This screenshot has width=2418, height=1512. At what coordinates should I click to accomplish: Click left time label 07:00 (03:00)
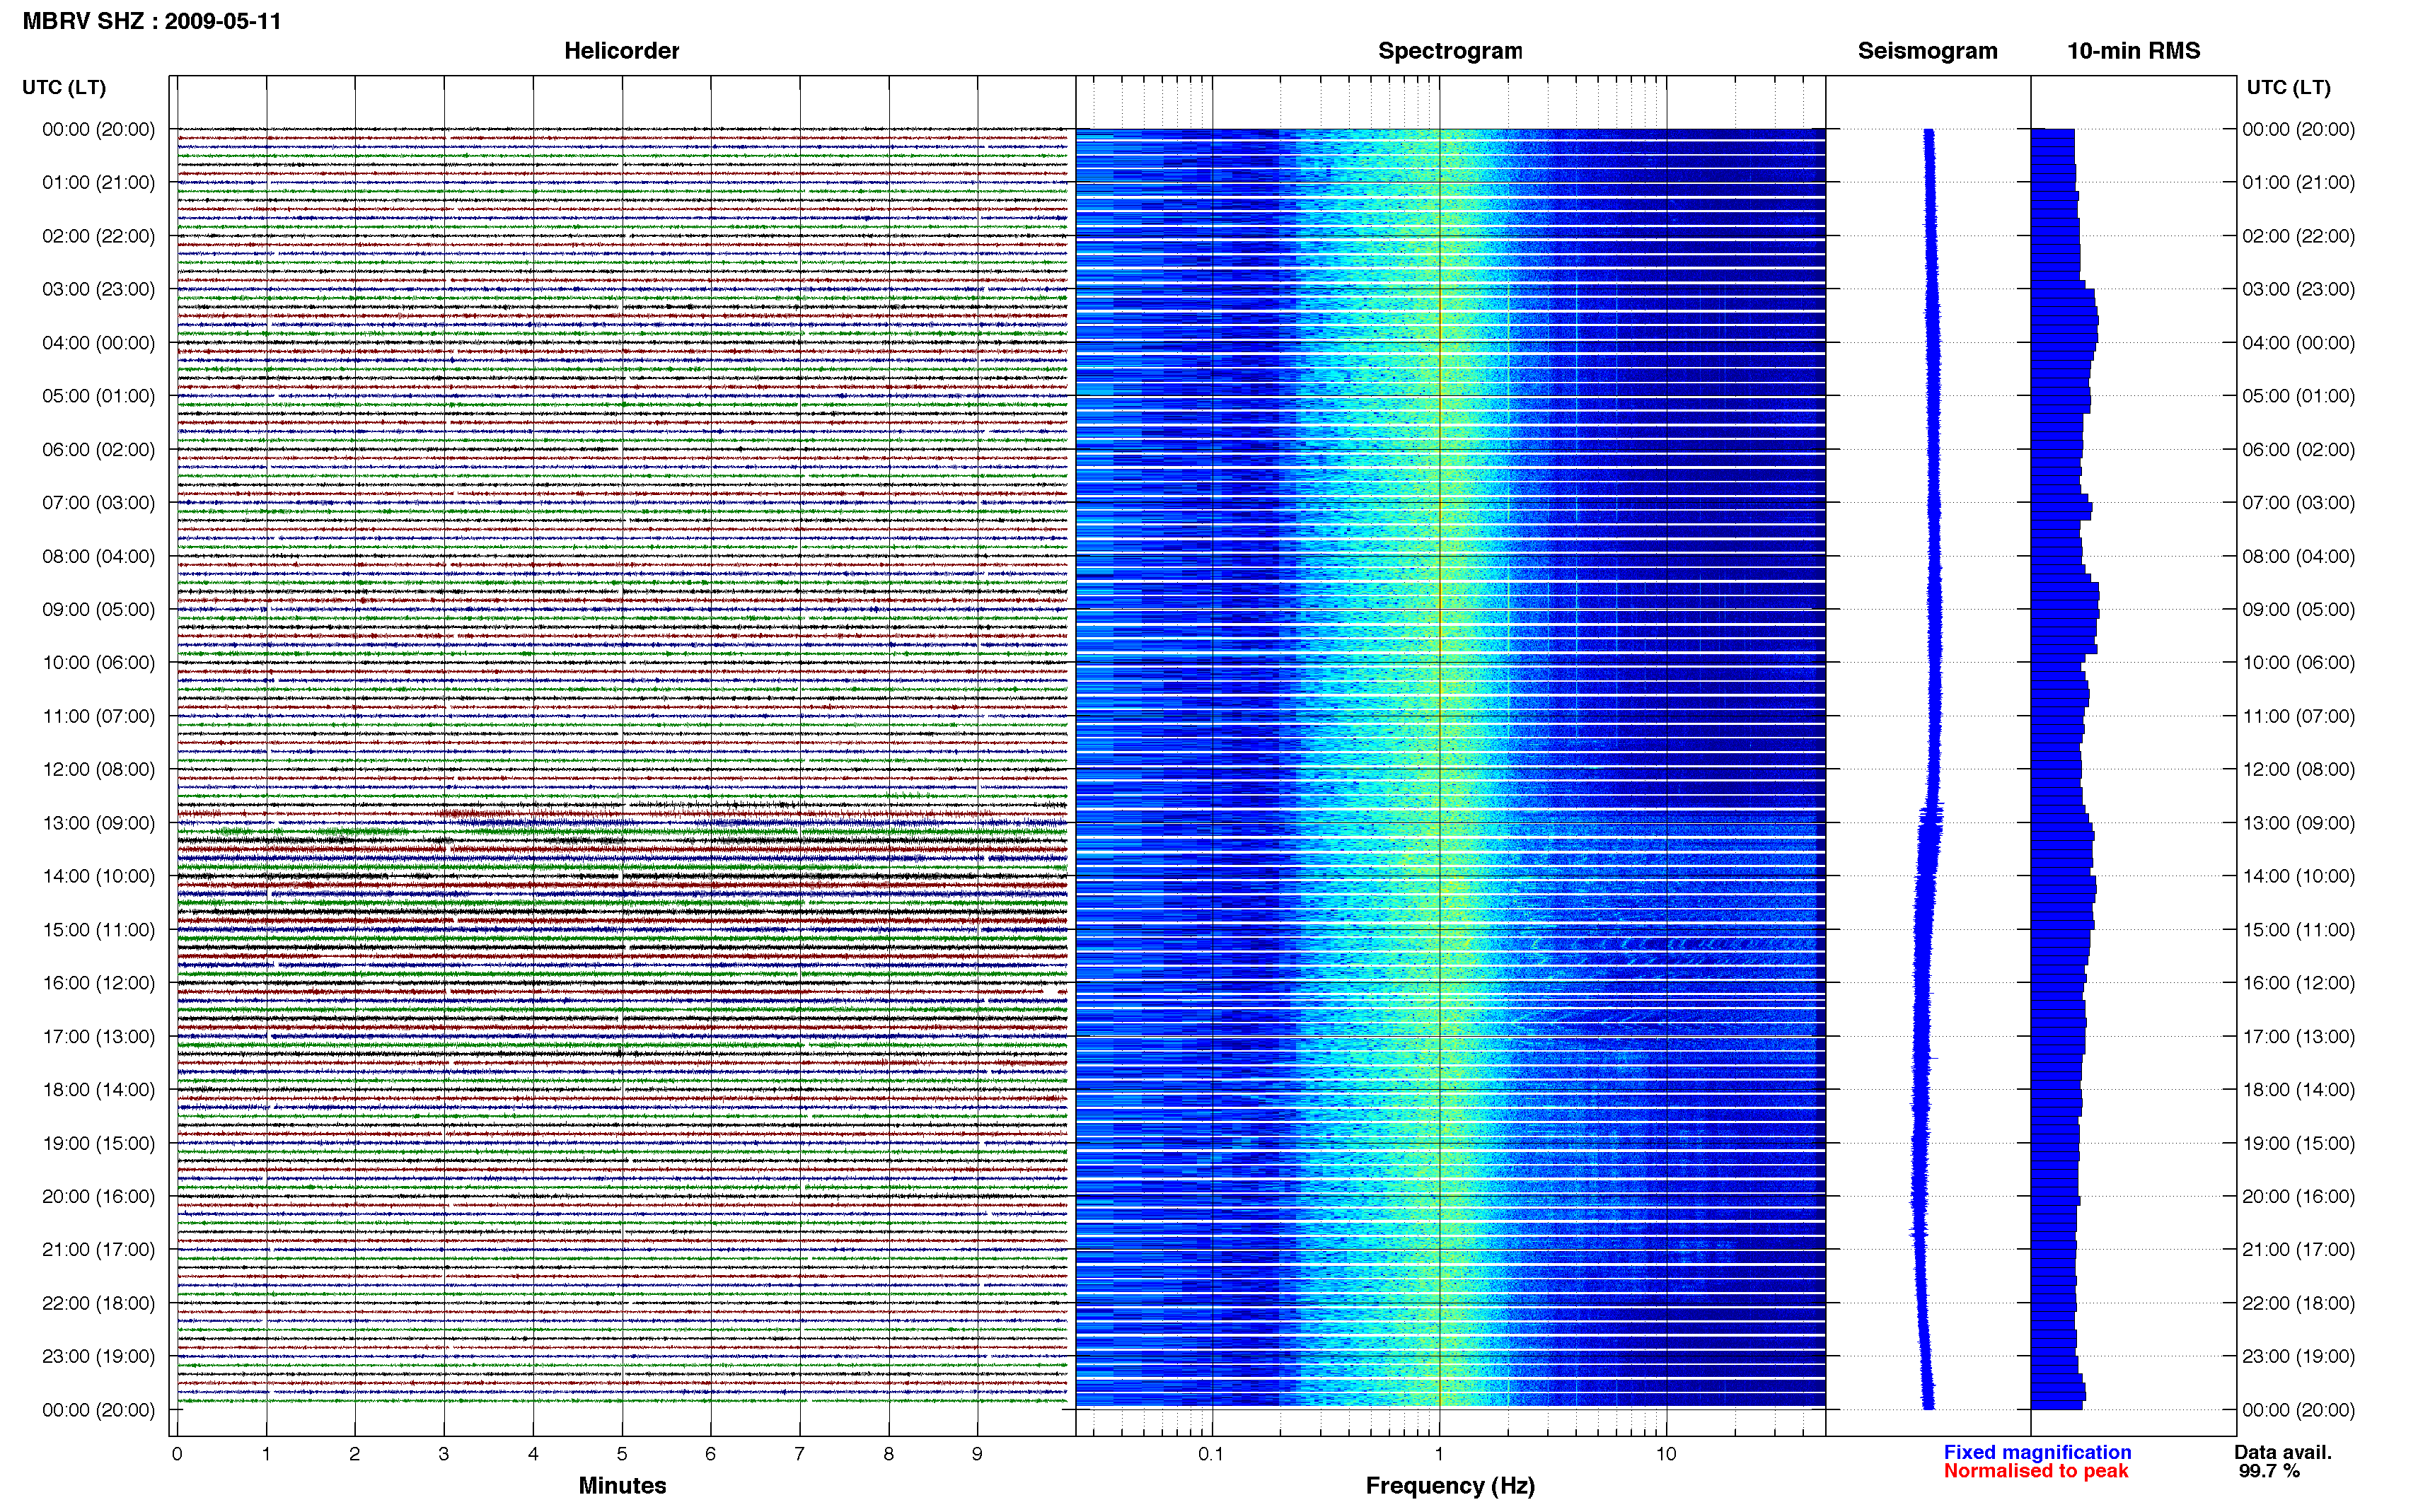(98, 503)
